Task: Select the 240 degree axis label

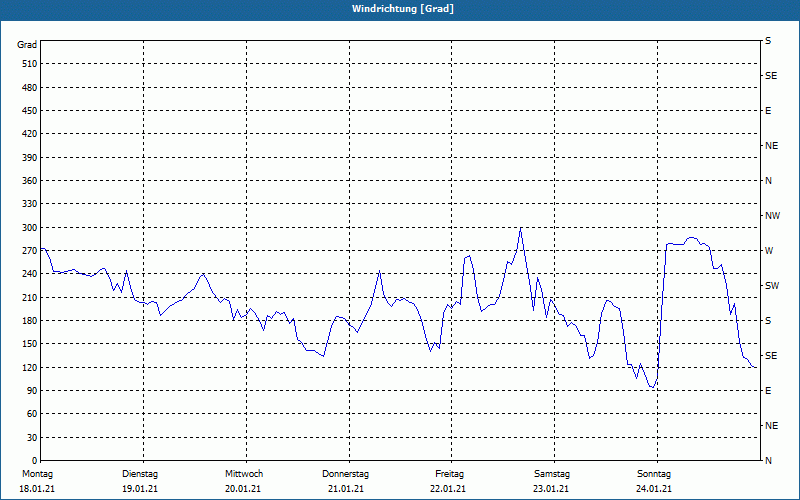Action: (29, 274)
